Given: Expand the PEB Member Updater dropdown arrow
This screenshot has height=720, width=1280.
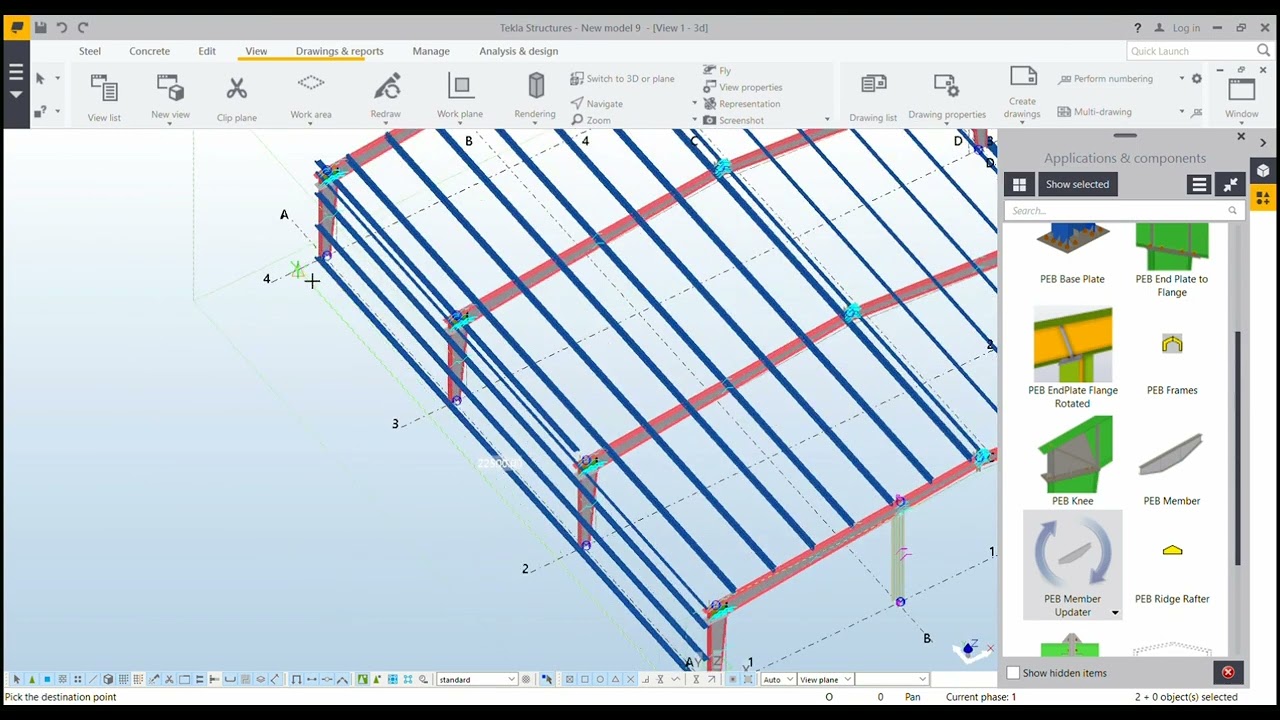Looking at the screenshot, I should [1115, 613].
